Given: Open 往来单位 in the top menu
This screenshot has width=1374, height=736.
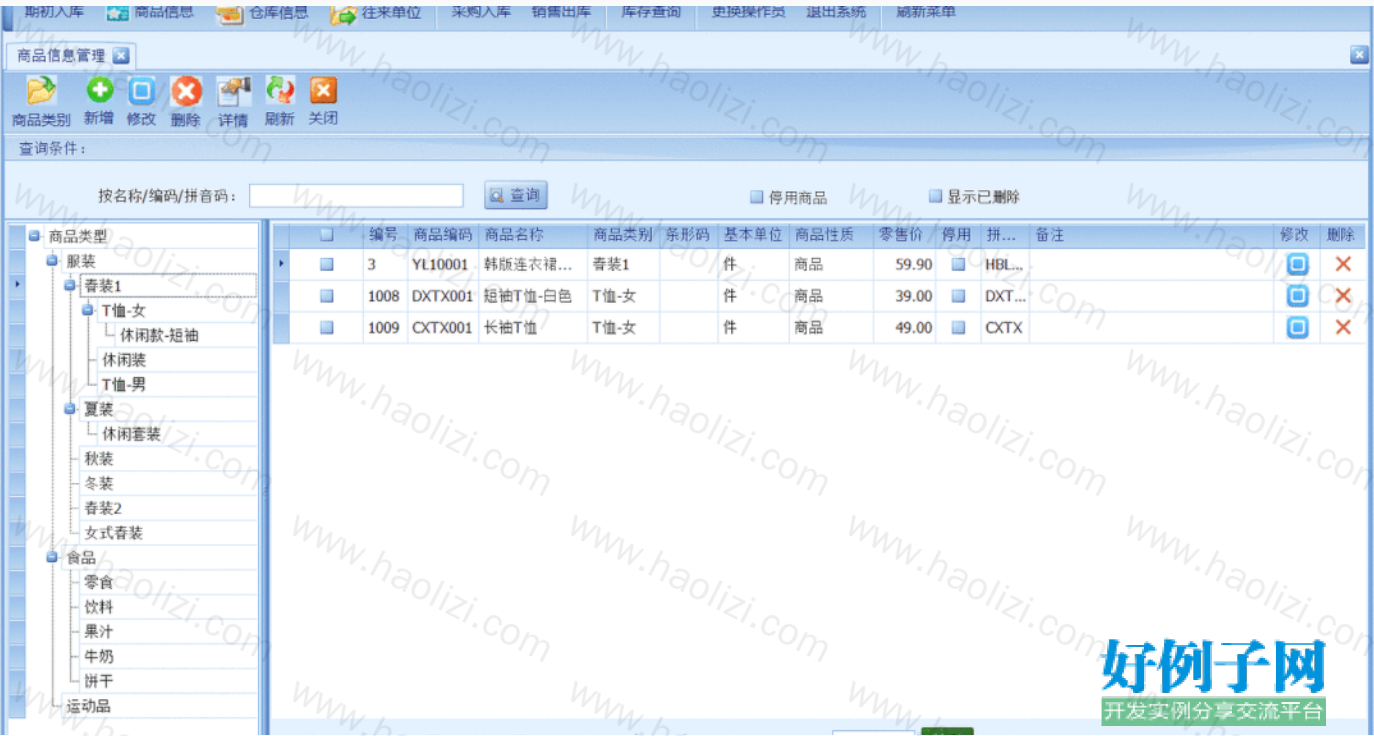Looking at the screenshot, I should pyautogui.click(x=377, y=14).
